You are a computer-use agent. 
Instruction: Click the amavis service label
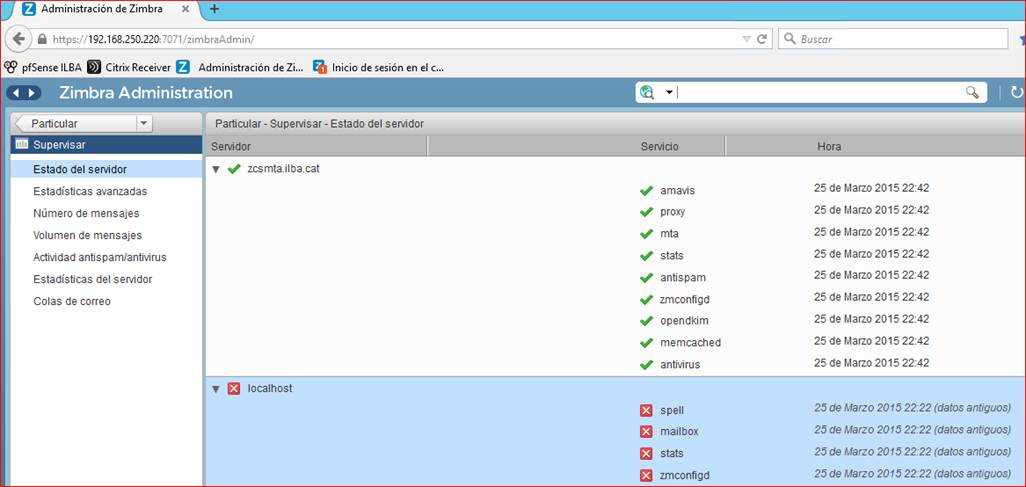pyautogui.click(x=677, y=190)
